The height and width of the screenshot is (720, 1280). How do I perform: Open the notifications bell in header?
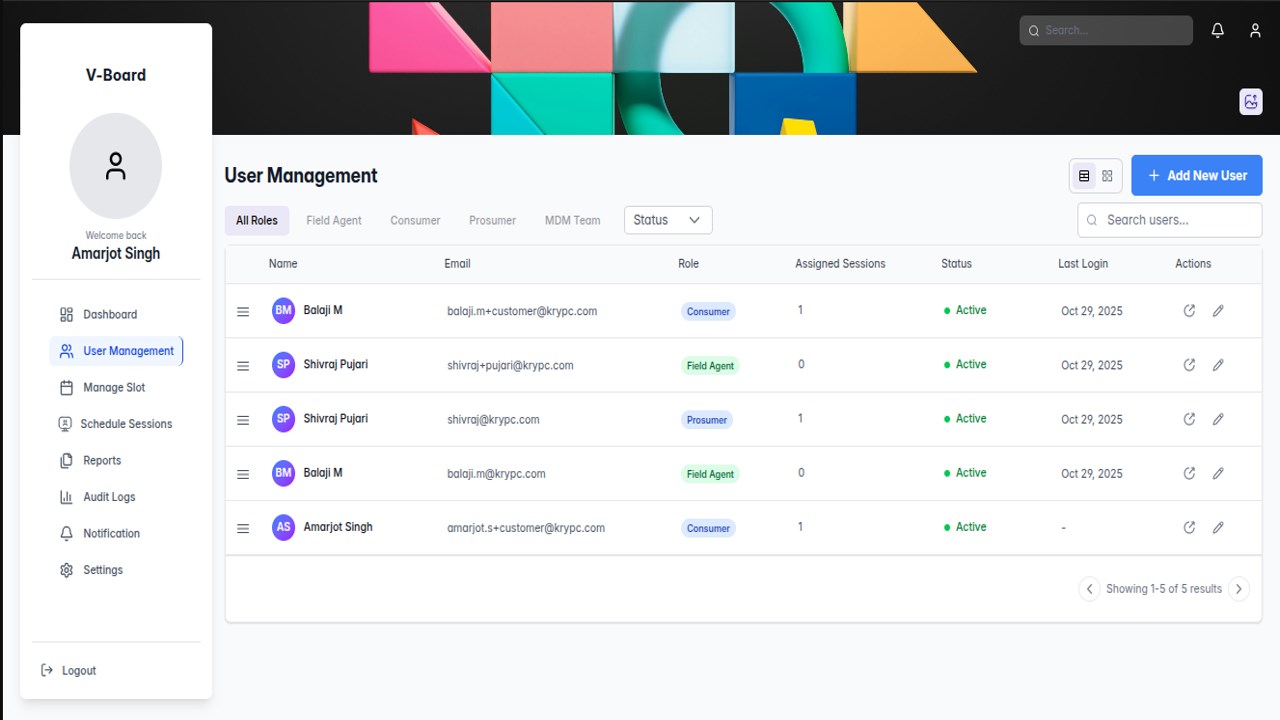tap(1217, 31)
